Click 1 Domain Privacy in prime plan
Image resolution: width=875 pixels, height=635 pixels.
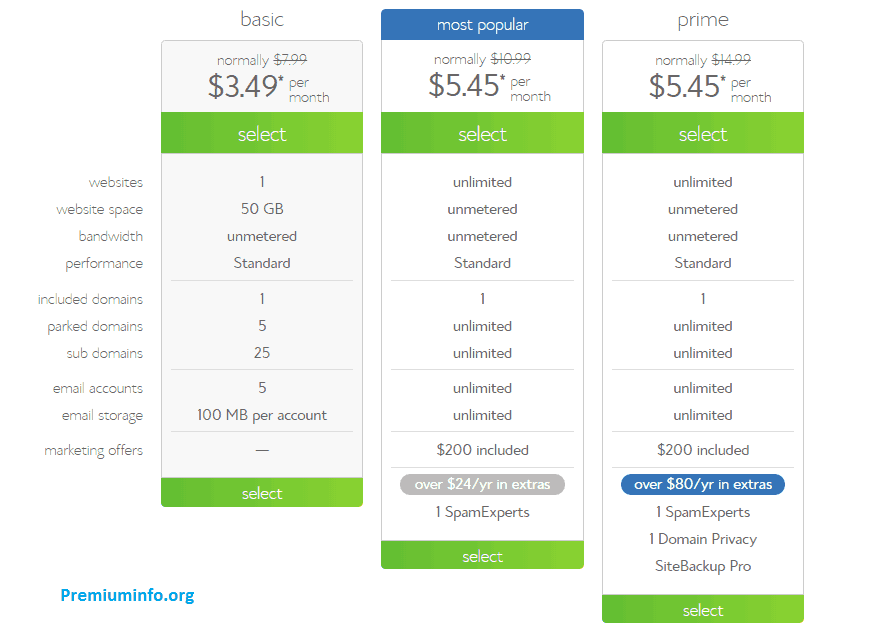tap(702, 539)
